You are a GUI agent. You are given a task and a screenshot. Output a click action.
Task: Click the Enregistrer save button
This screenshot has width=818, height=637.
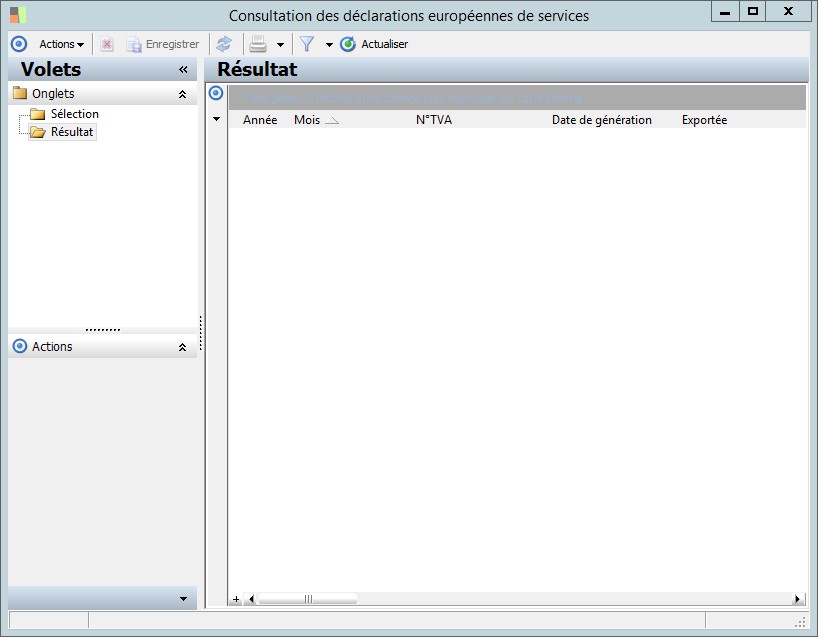coord(163,44)
